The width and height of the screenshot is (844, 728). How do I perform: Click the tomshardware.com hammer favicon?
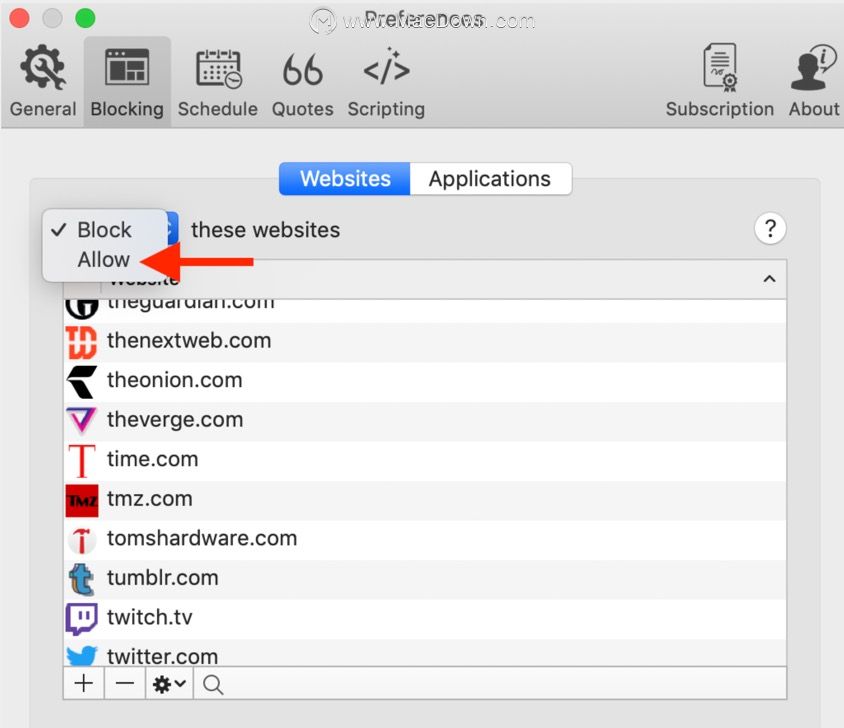pyautogui.click(x=82, y=540)
